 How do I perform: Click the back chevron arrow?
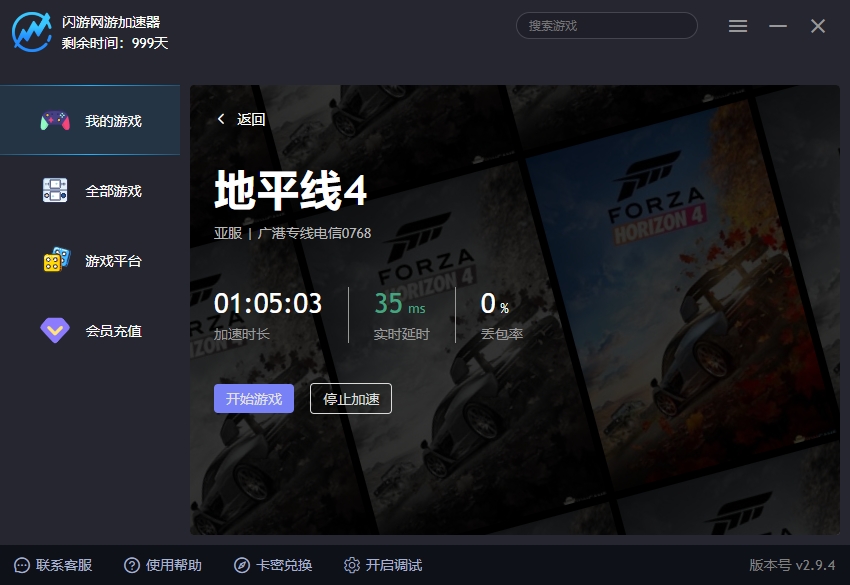221,120
